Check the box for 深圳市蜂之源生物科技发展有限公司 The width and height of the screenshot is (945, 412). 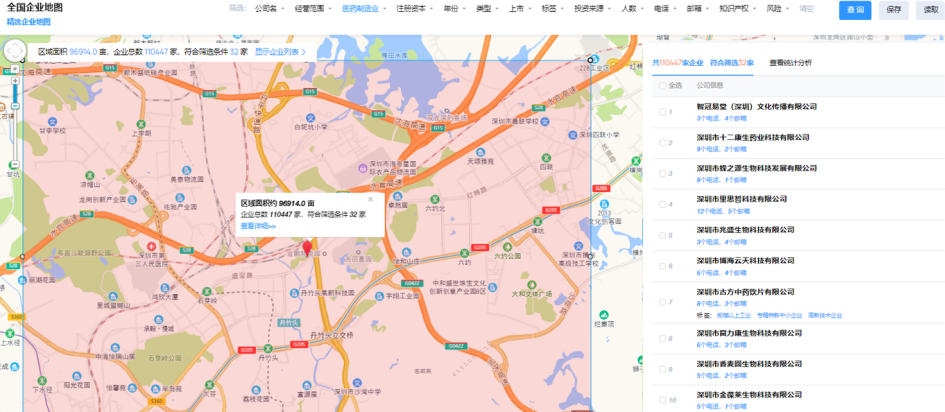click(661, 173)
